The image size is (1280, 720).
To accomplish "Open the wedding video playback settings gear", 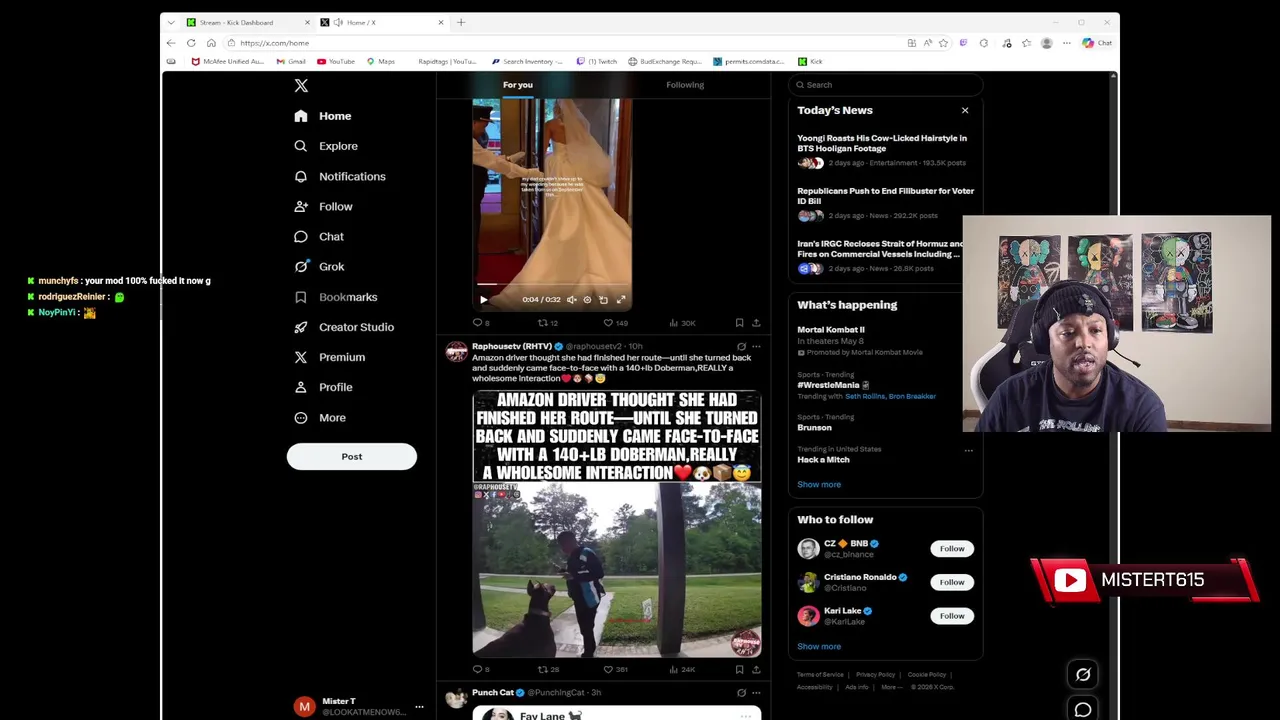I will (x=587, y=299).
